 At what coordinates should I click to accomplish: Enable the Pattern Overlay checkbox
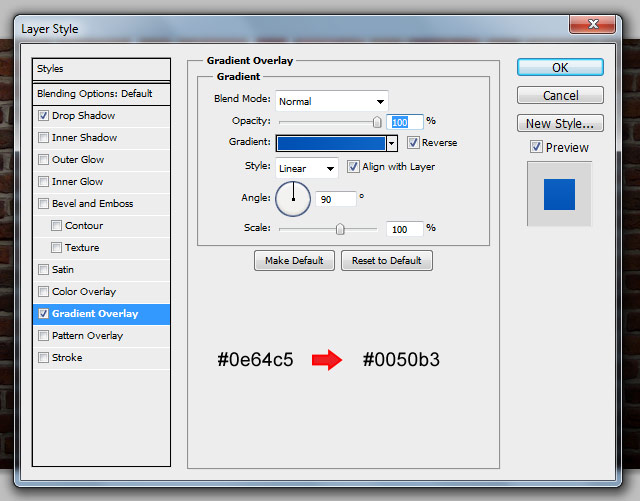coord(43,336)
